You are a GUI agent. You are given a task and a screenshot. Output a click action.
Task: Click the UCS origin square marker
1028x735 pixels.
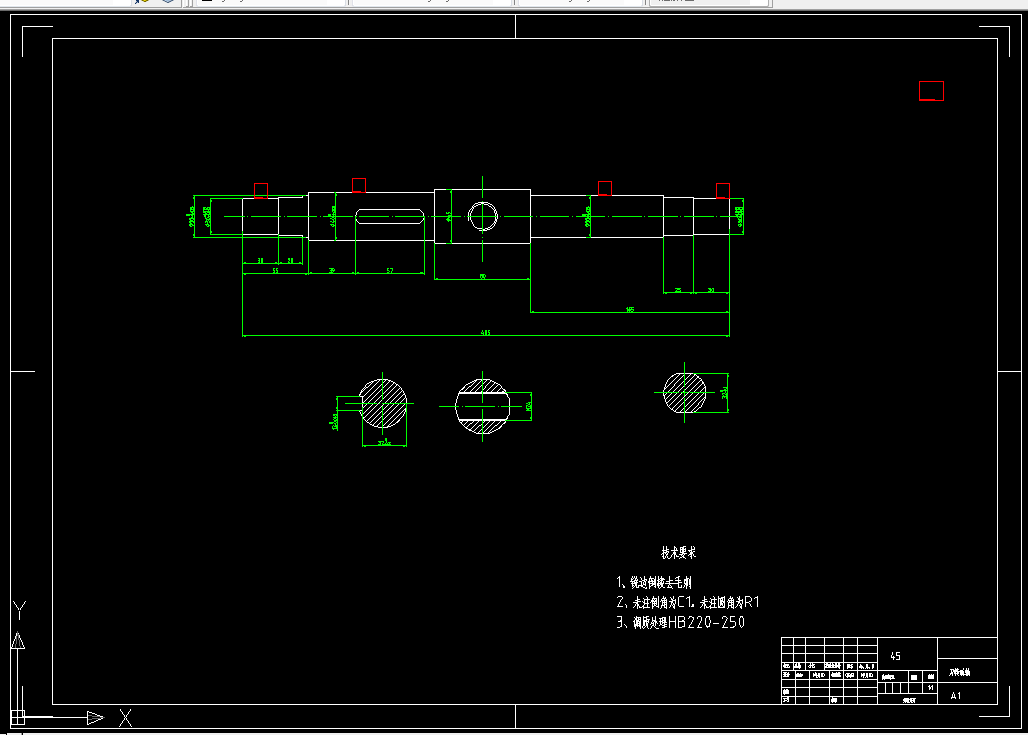pos(18,717)
